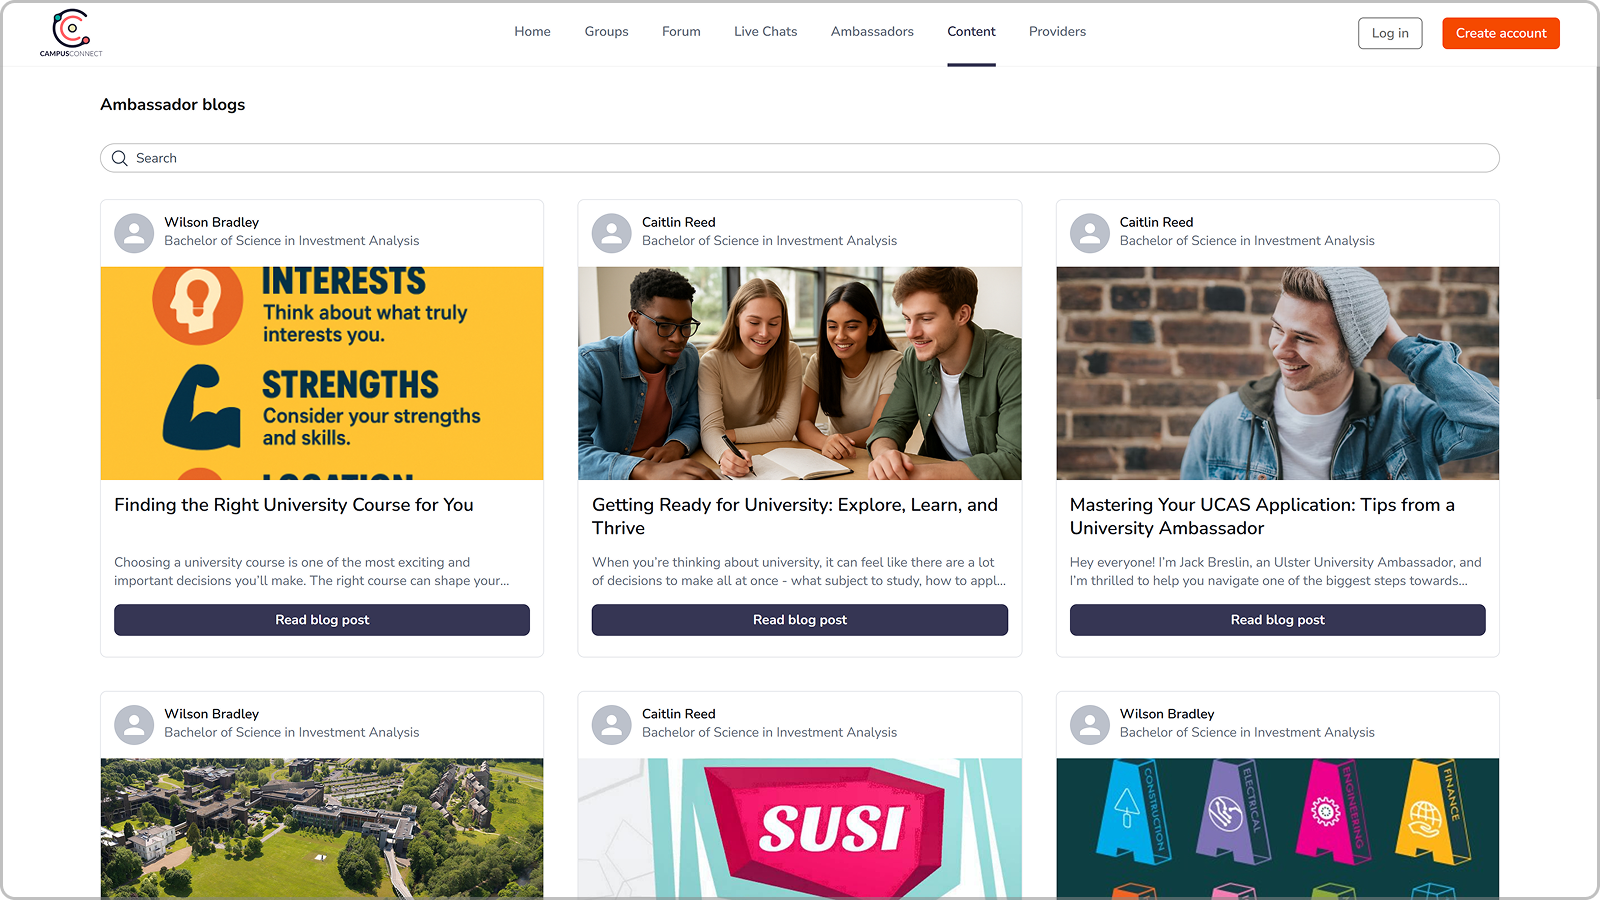The width and height of the screenshot is (1600, 900).
Task: Open the Forum page
Action: coord(681,32)
